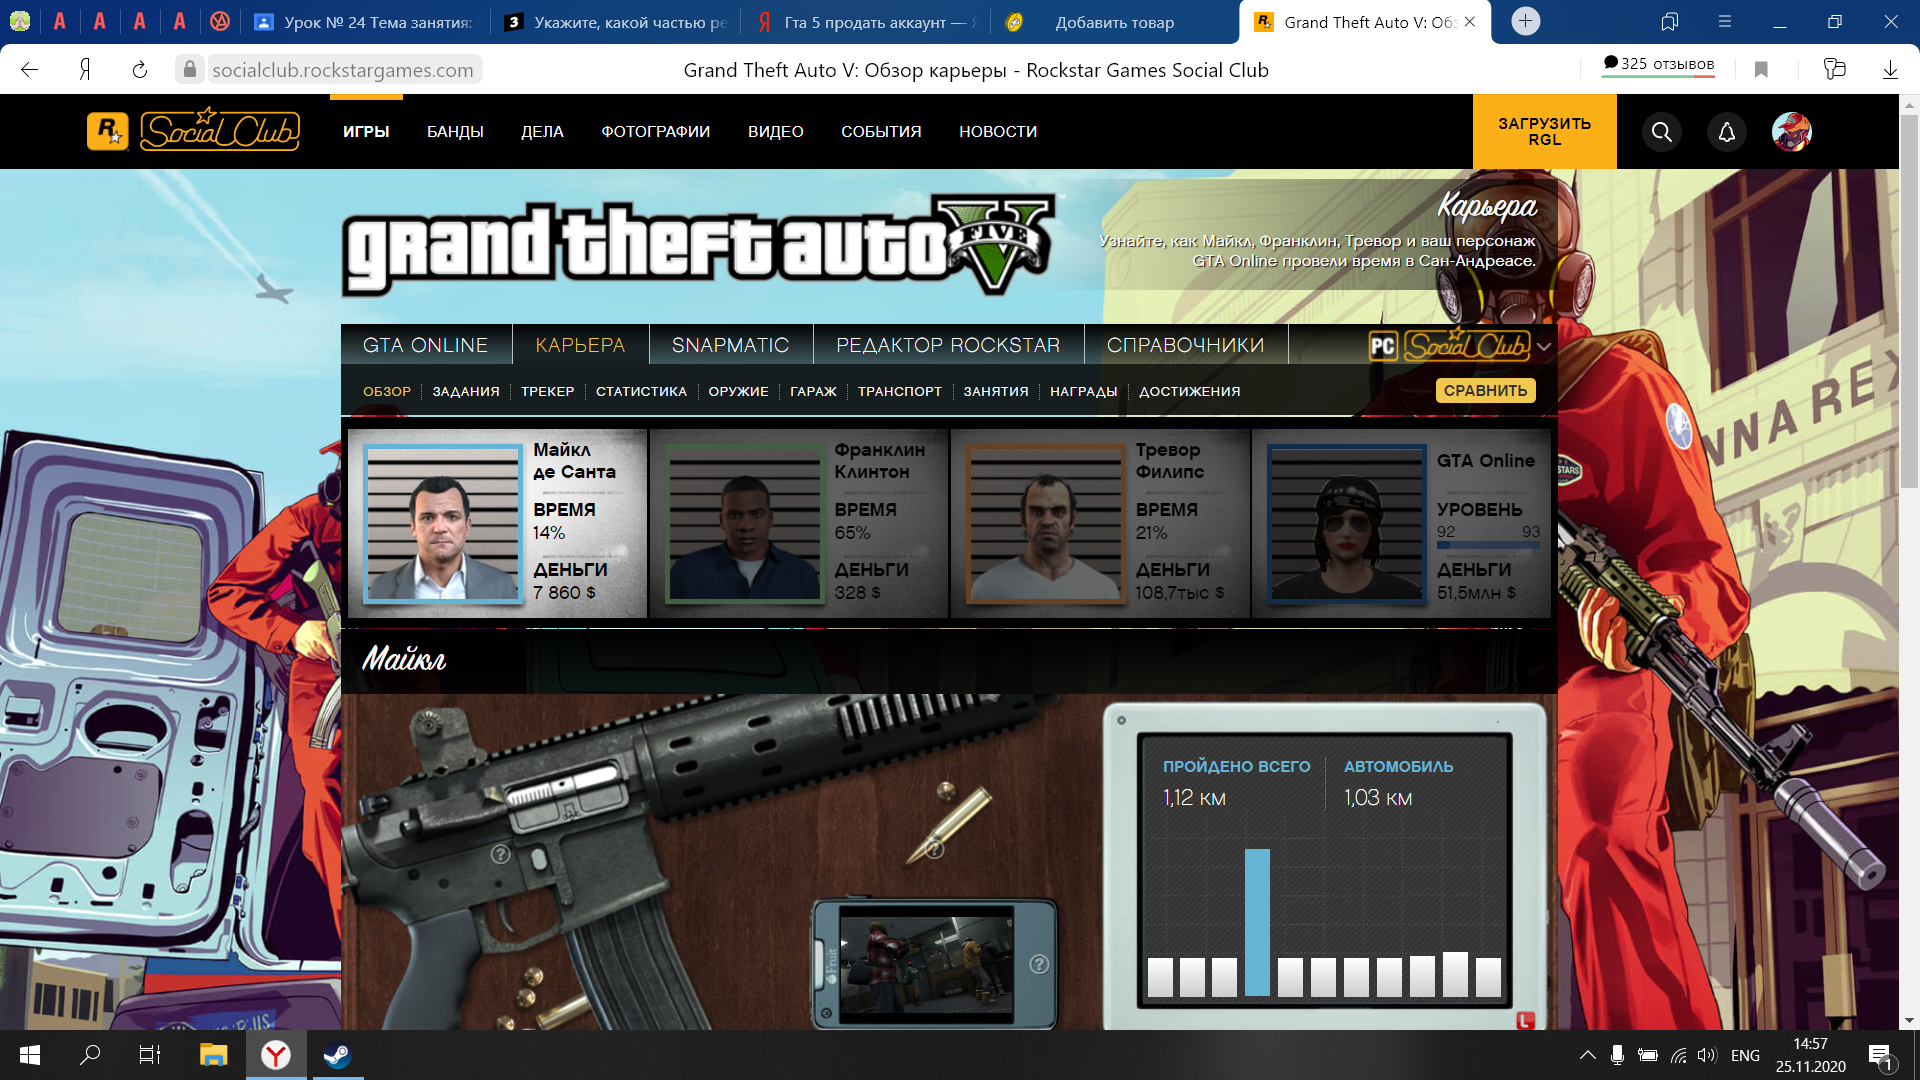1920x1080 pixels.
Task: Click the Steam taskbar icon
Action: tap(337, 1055)
